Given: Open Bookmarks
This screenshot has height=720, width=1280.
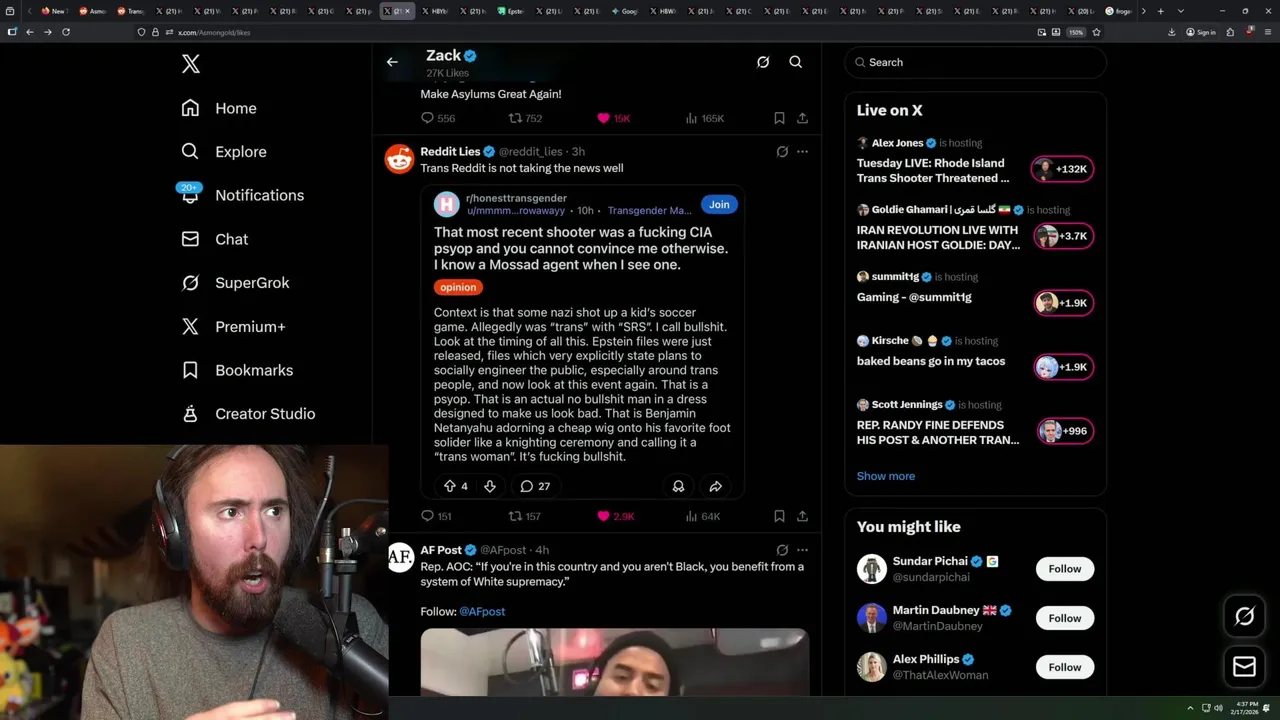Looking at the screenshot, I should (237, 370).
